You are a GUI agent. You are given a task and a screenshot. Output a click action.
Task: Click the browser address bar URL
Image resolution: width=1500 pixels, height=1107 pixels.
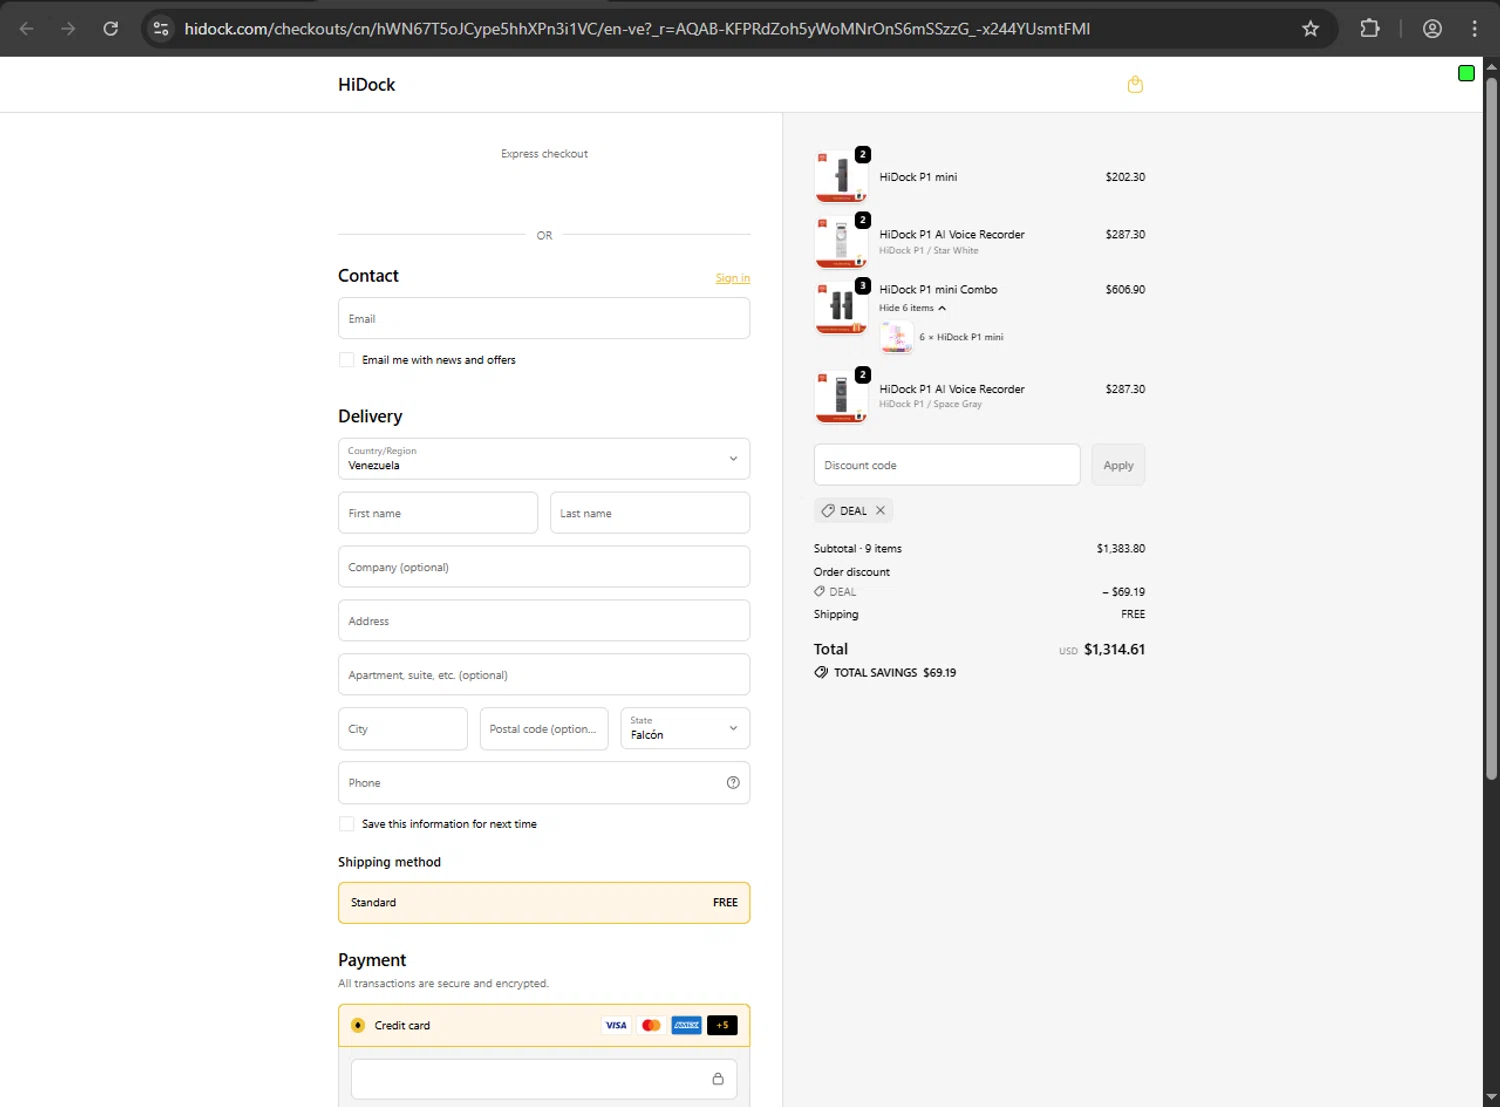[x=637, y=29]
